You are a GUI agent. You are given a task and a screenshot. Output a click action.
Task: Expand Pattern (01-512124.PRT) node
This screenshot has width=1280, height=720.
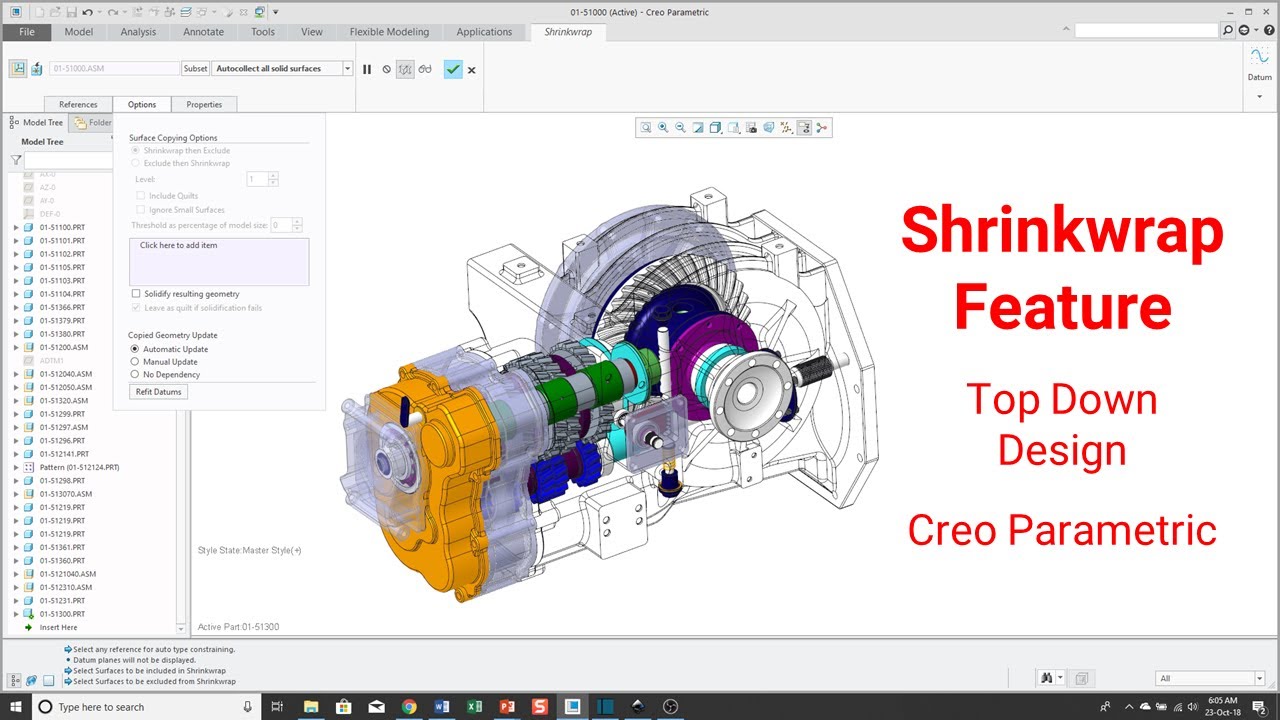[16, 468]
